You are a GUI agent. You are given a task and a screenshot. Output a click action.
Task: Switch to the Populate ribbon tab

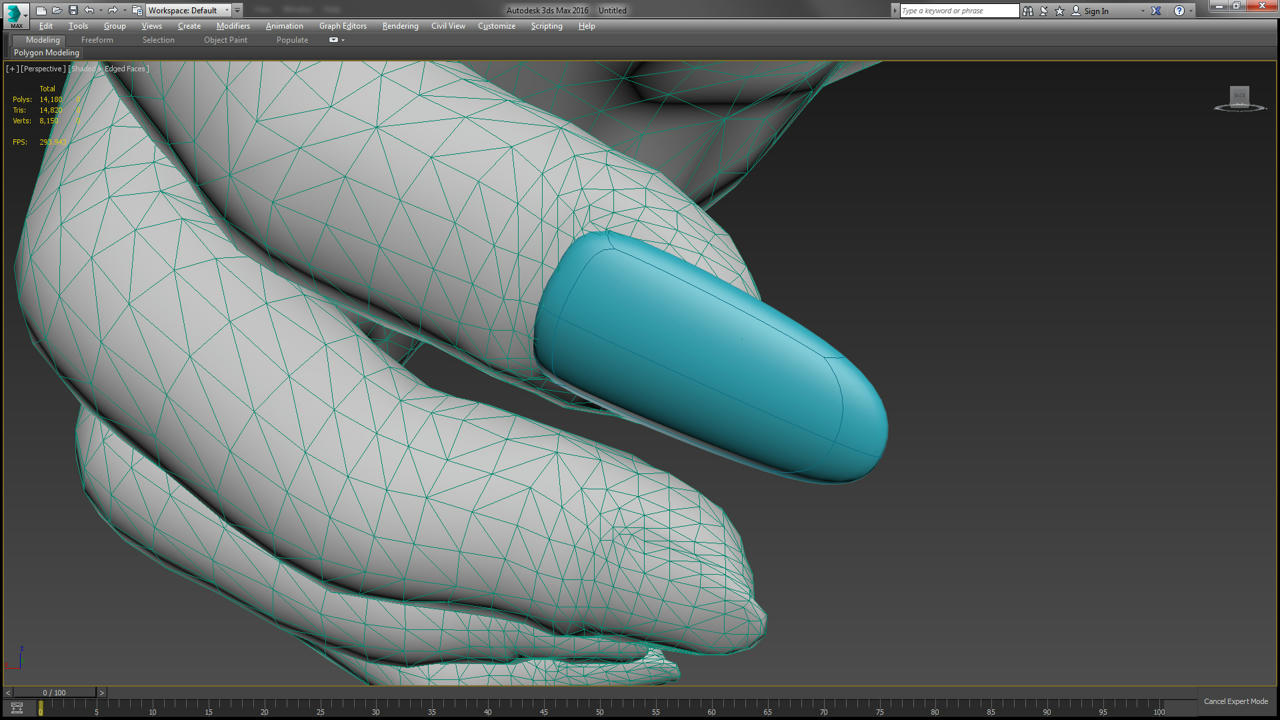tap(292, 40)
